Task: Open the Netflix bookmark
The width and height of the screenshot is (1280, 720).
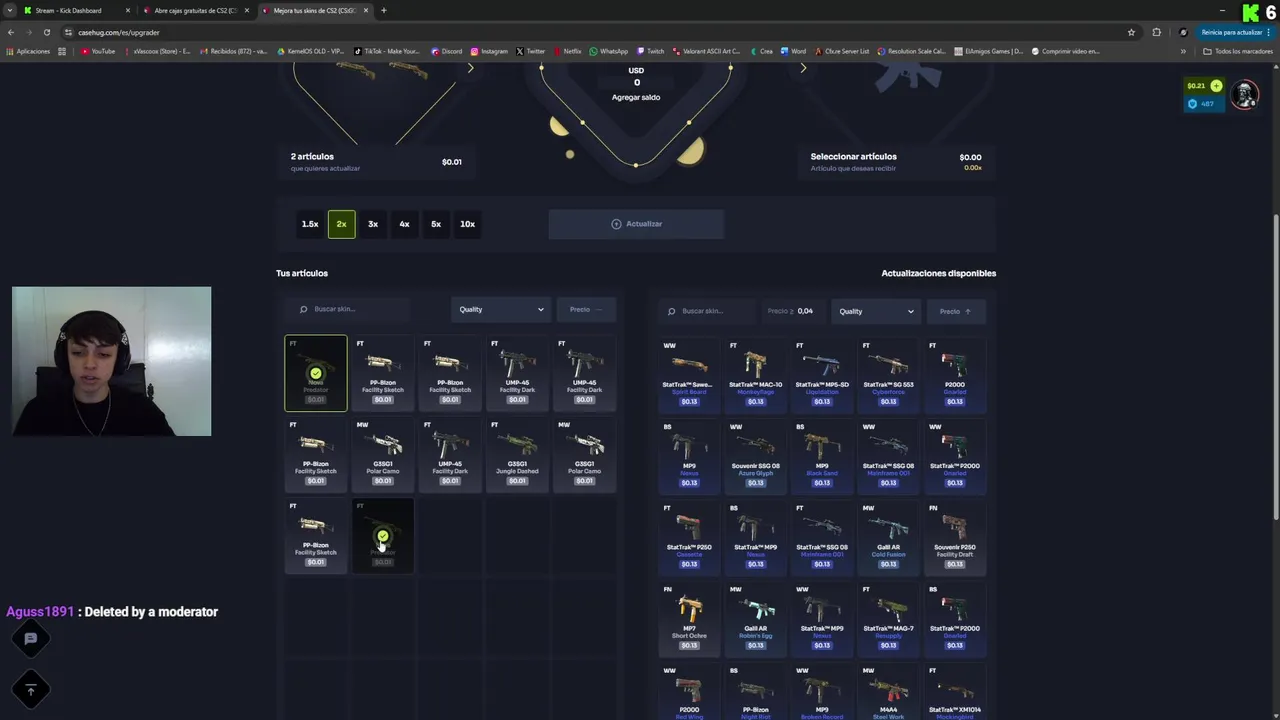Action: point(567,51)
